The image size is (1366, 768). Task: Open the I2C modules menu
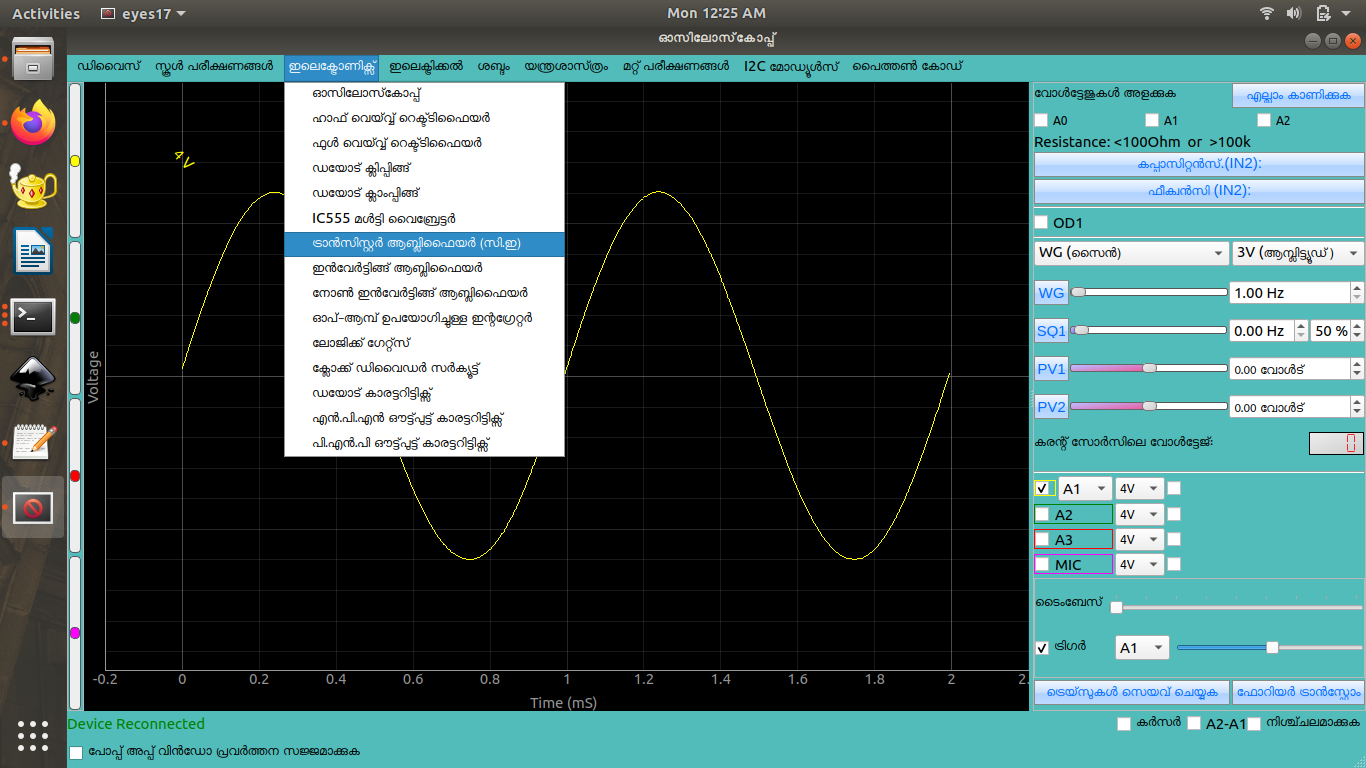[x=790, y=67]
